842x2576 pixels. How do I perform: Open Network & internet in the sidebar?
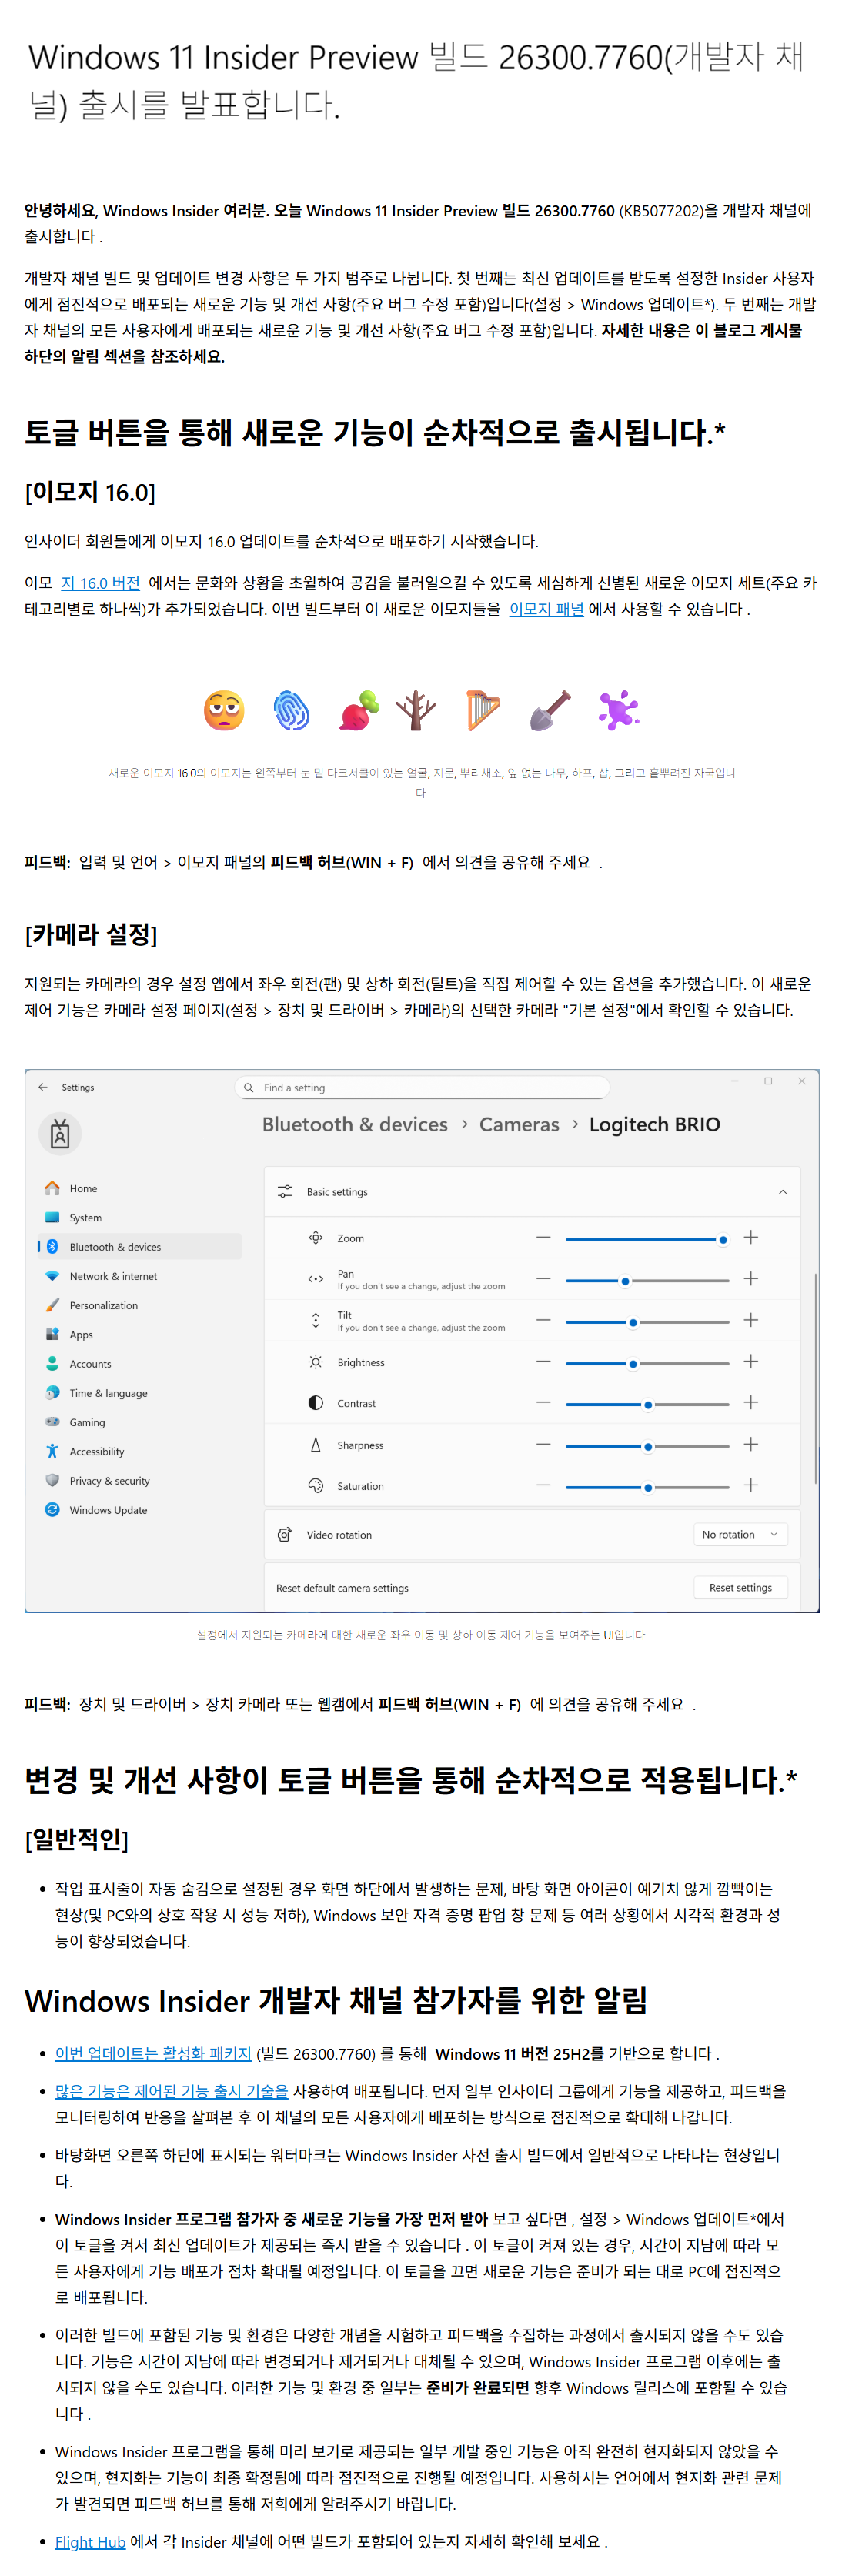click(139, 1276)
